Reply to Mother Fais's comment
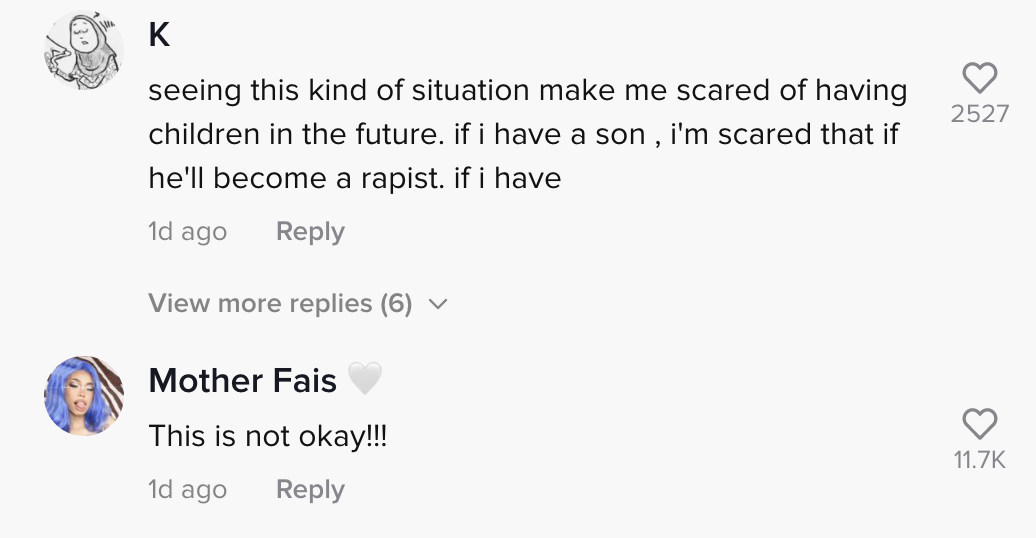This screenshot has height=538, width=1036. click(310, 490)
